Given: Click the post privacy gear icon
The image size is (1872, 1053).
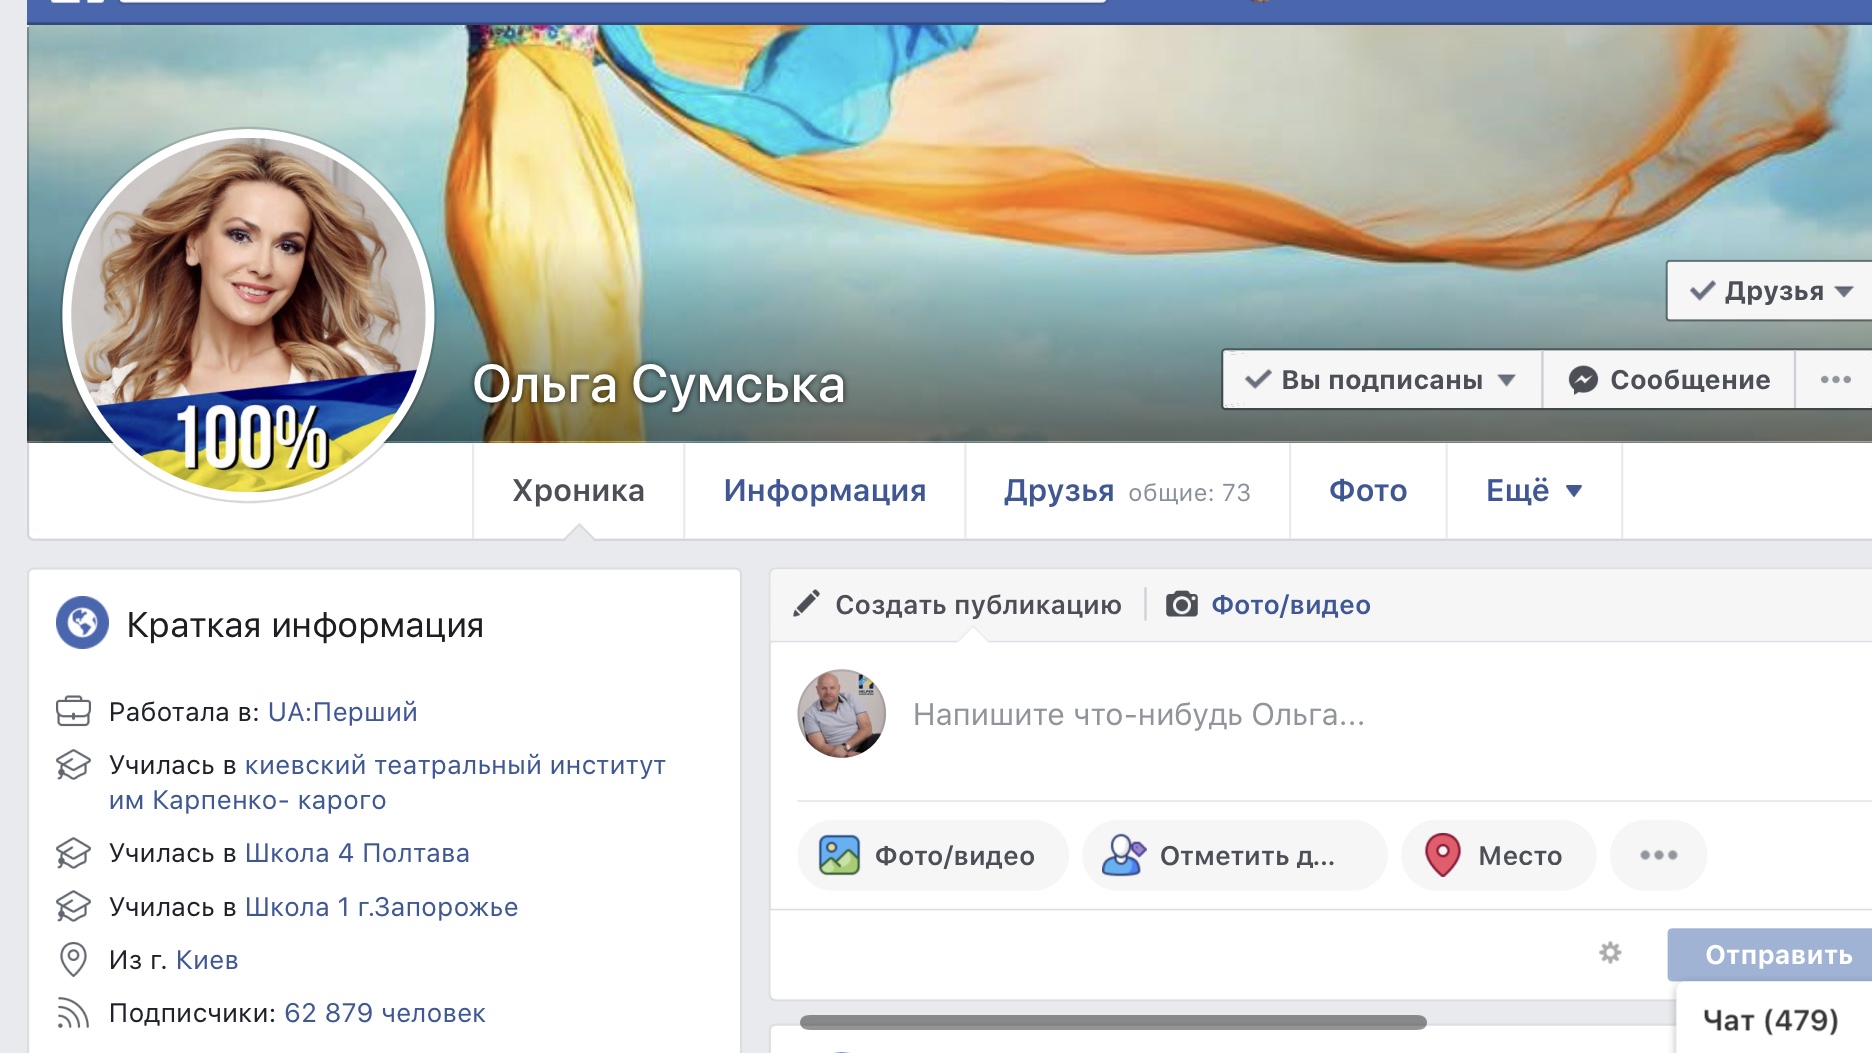Looking at the screenshot, I should coord(1610,953).
